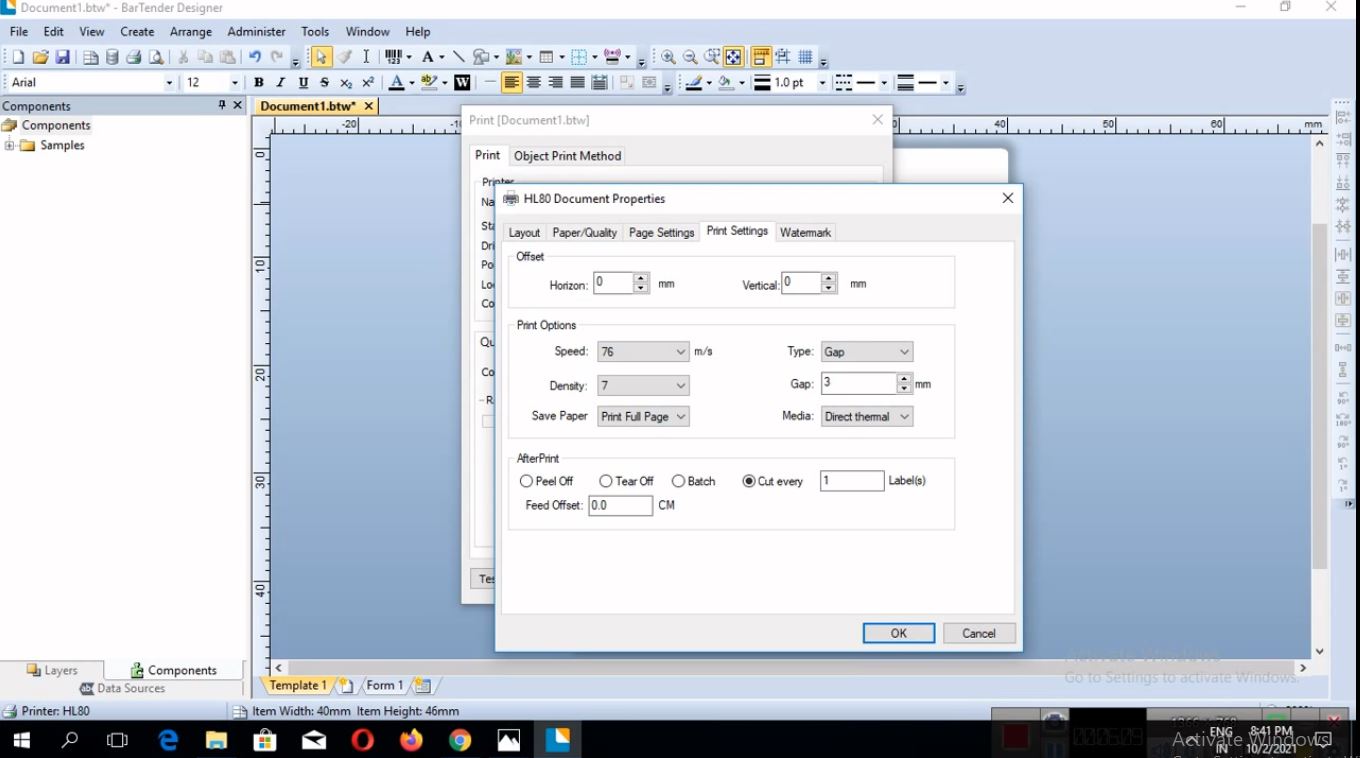The width and height of the screenshot is (1360, 758).
Task: Click OK in HL80 Document Properties
Action: tap(898, 633)
